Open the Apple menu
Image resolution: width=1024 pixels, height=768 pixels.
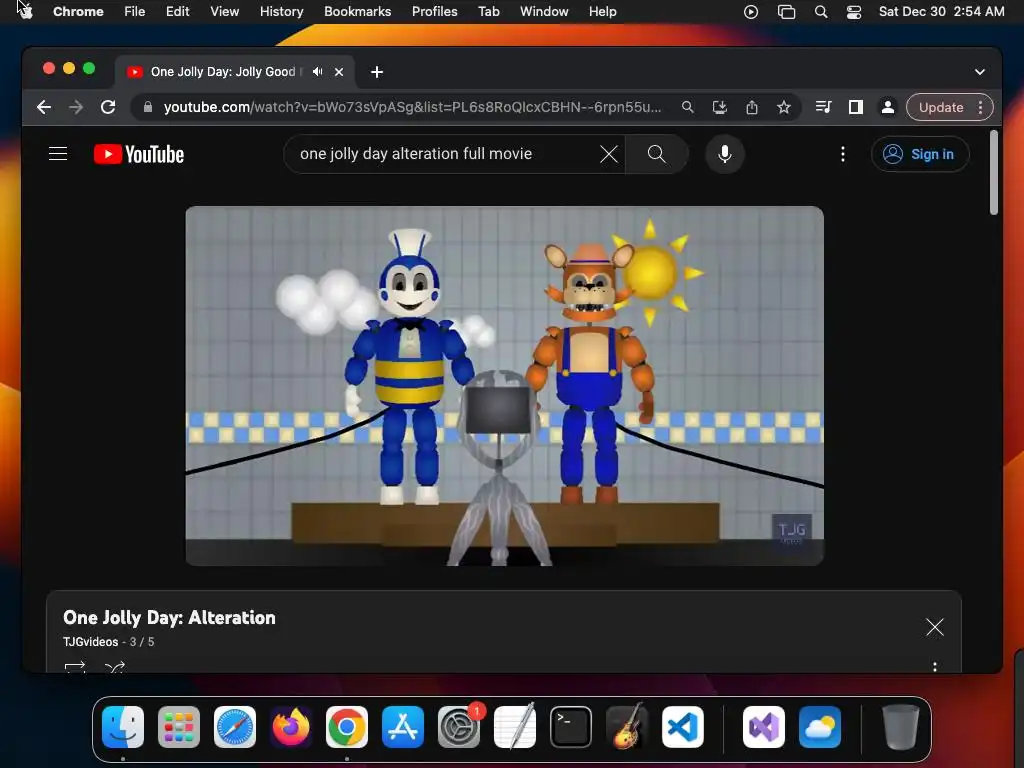[26, 12]
